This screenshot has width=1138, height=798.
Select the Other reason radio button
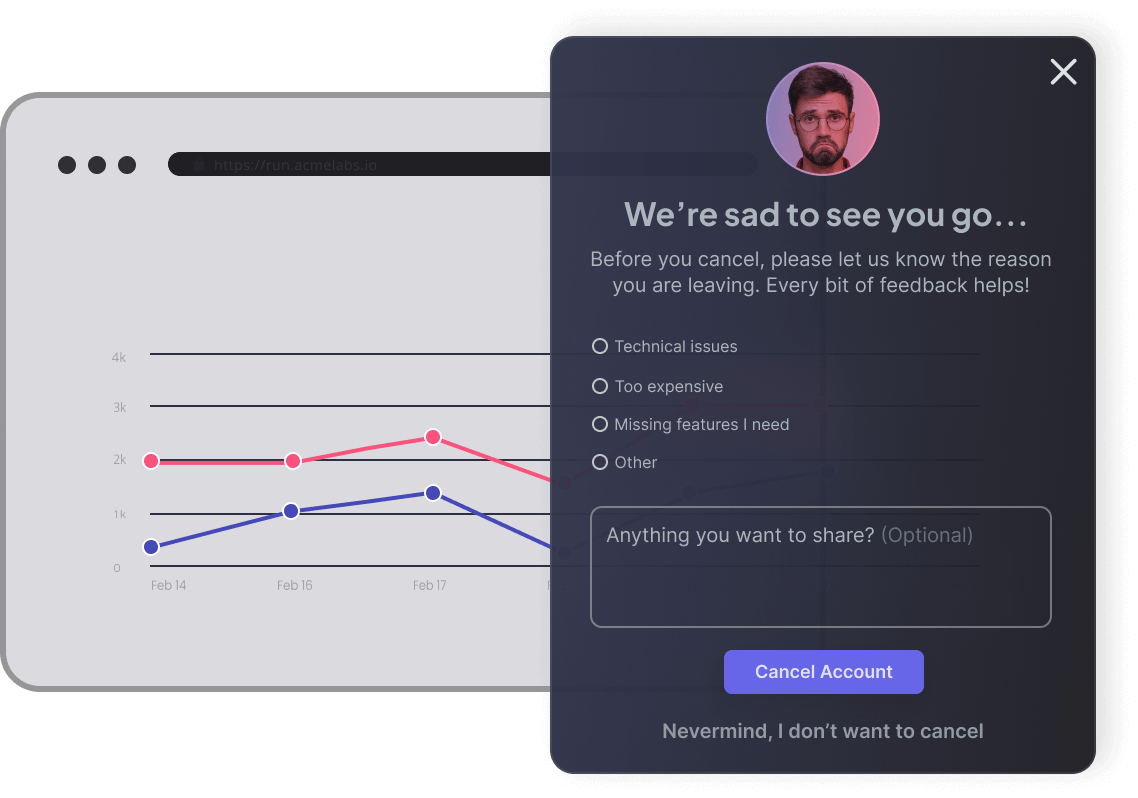[600, 462]
